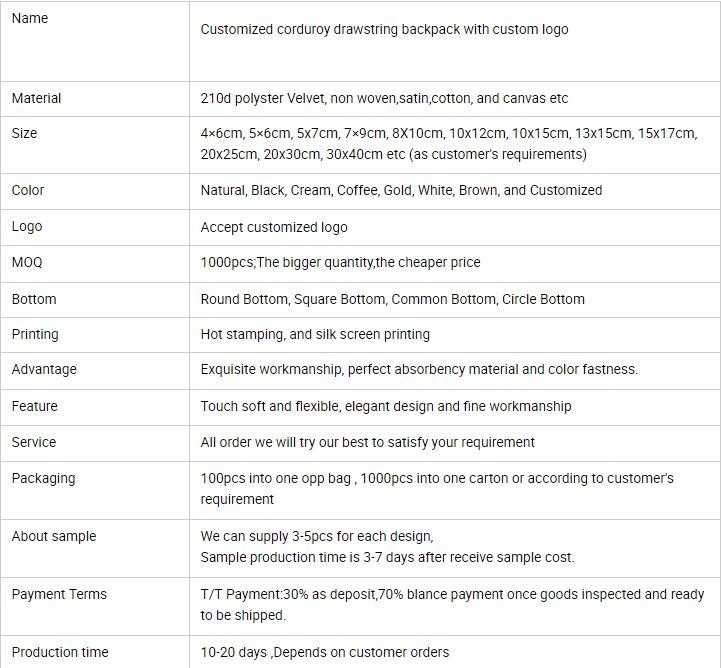This screenshot has height=668, width=721.
Task: Click the Payment Terms row label
Action: point(59,594)
